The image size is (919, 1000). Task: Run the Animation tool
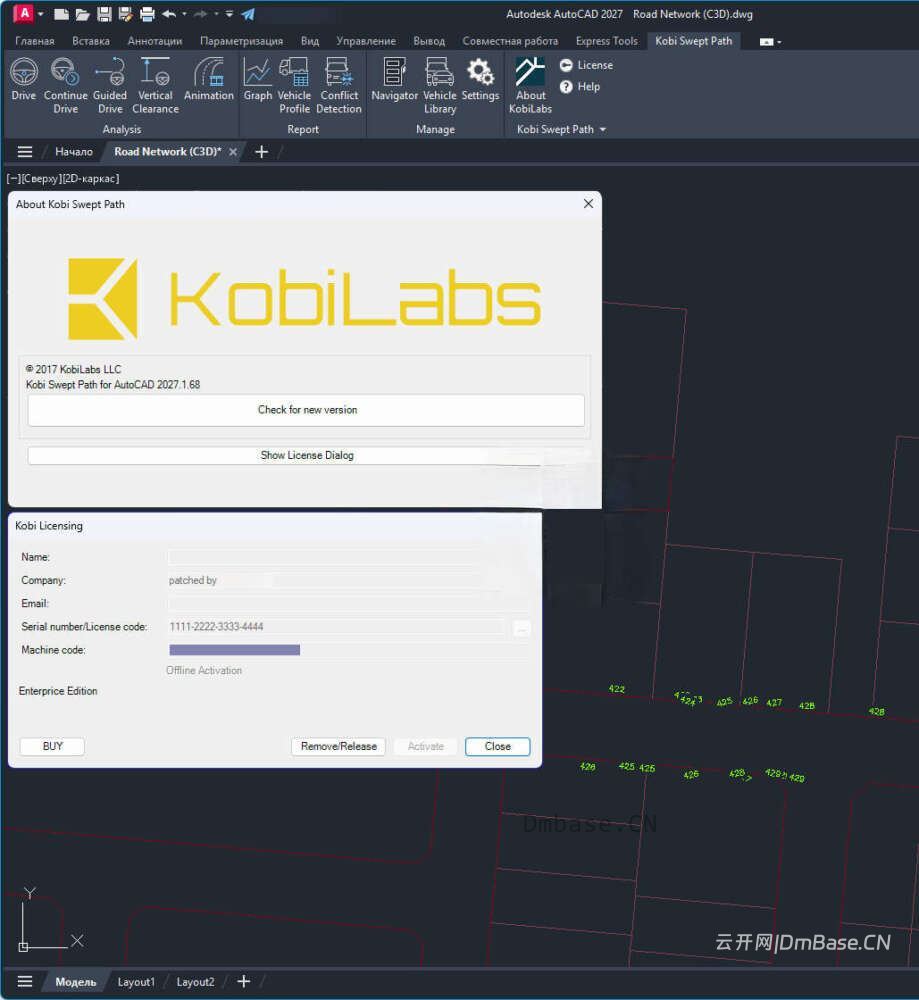tap(209, 78)
